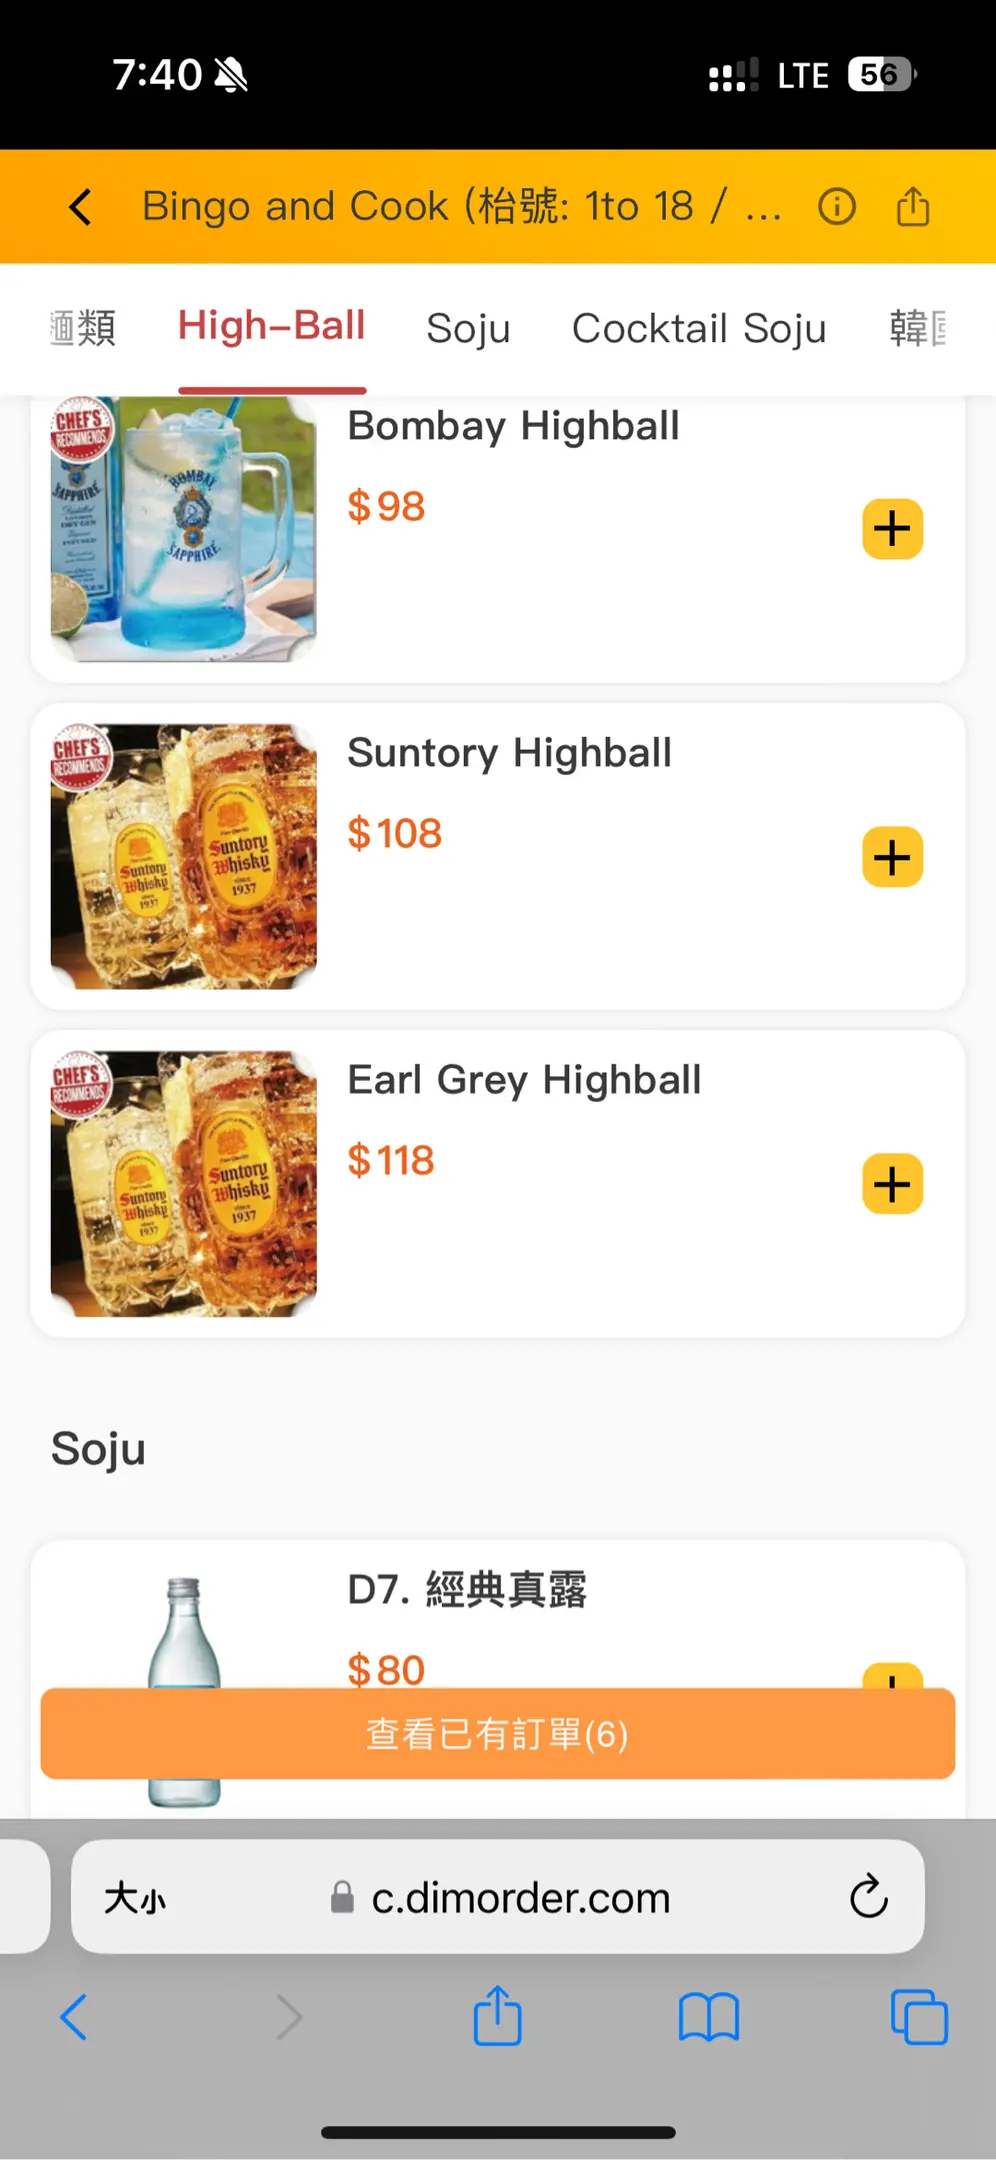996x2160 pixels.
Task: Open the Suntory Highball product photo
Action: pyautogui.click(x=184, y=857)
